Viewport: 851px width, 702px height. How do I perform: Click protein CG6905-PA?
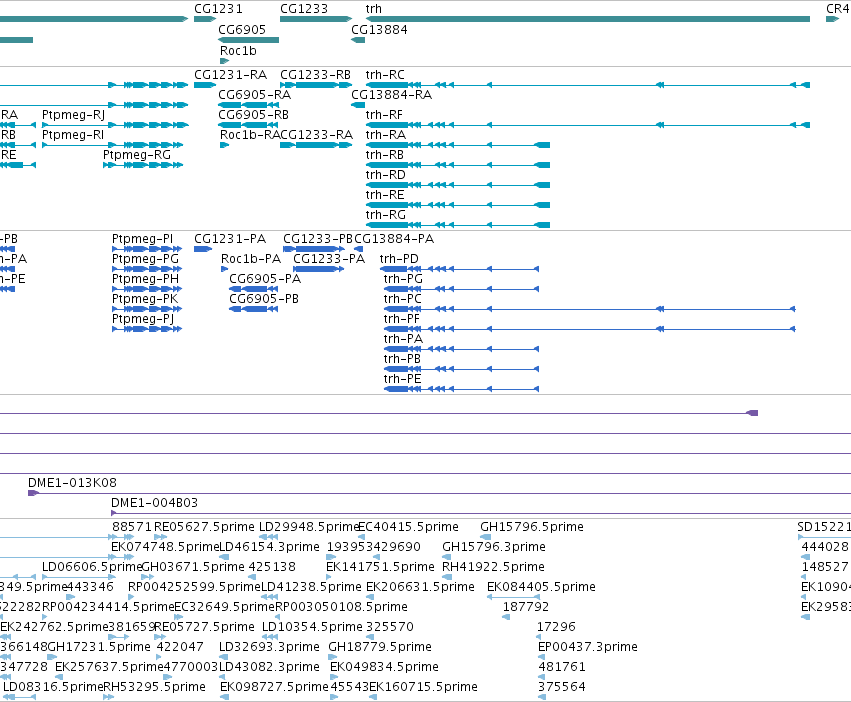pos(265,280)
